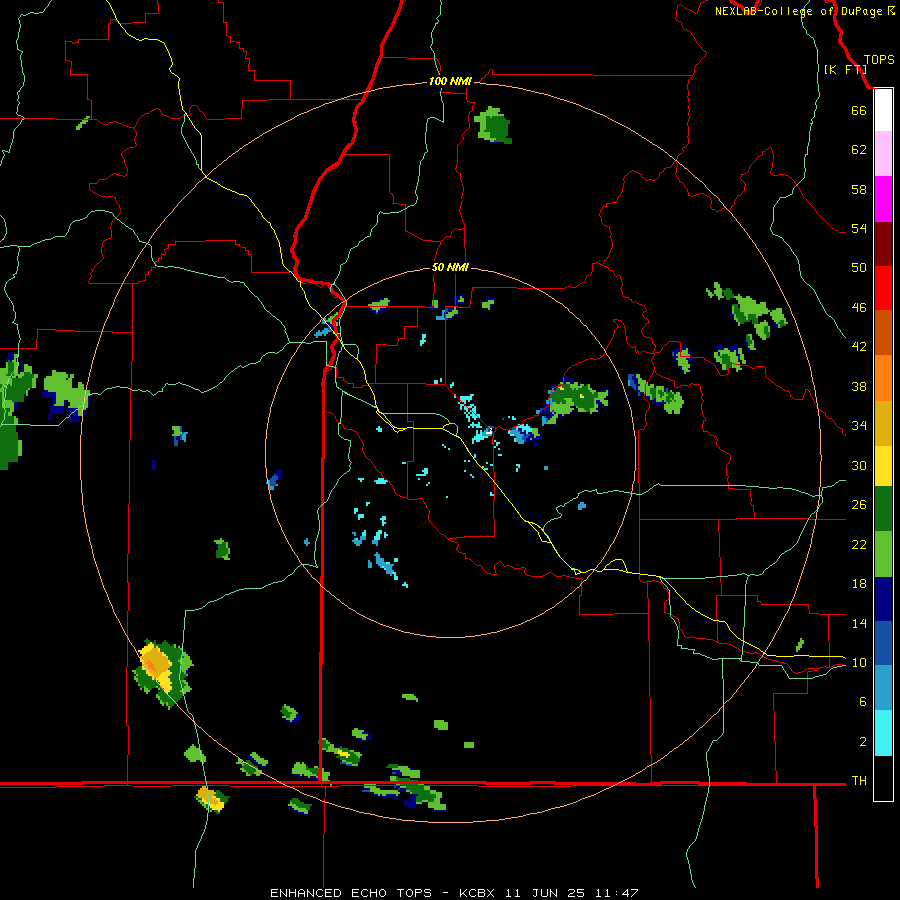Image resolution: width=900 pixels, height=900 pixels.
Task: Click the dark green legend swatch
Action: point(883,509)
